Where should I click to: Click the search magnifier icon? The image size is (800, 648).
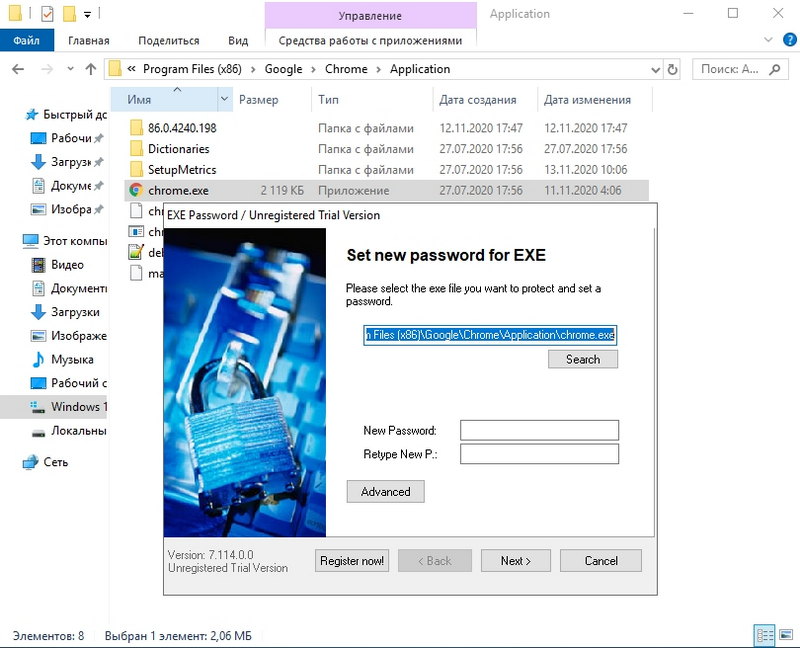coord(774,69)
